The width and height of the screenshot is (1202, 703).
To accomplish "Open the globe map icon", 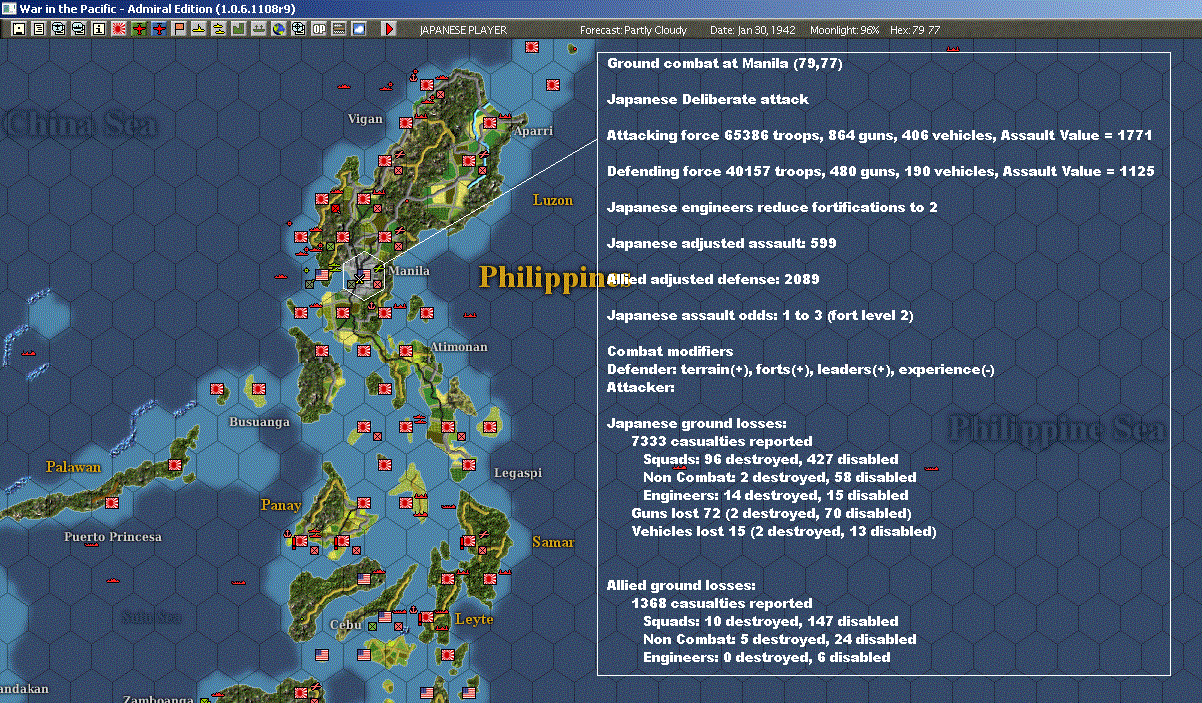I will tap(279, 29).
